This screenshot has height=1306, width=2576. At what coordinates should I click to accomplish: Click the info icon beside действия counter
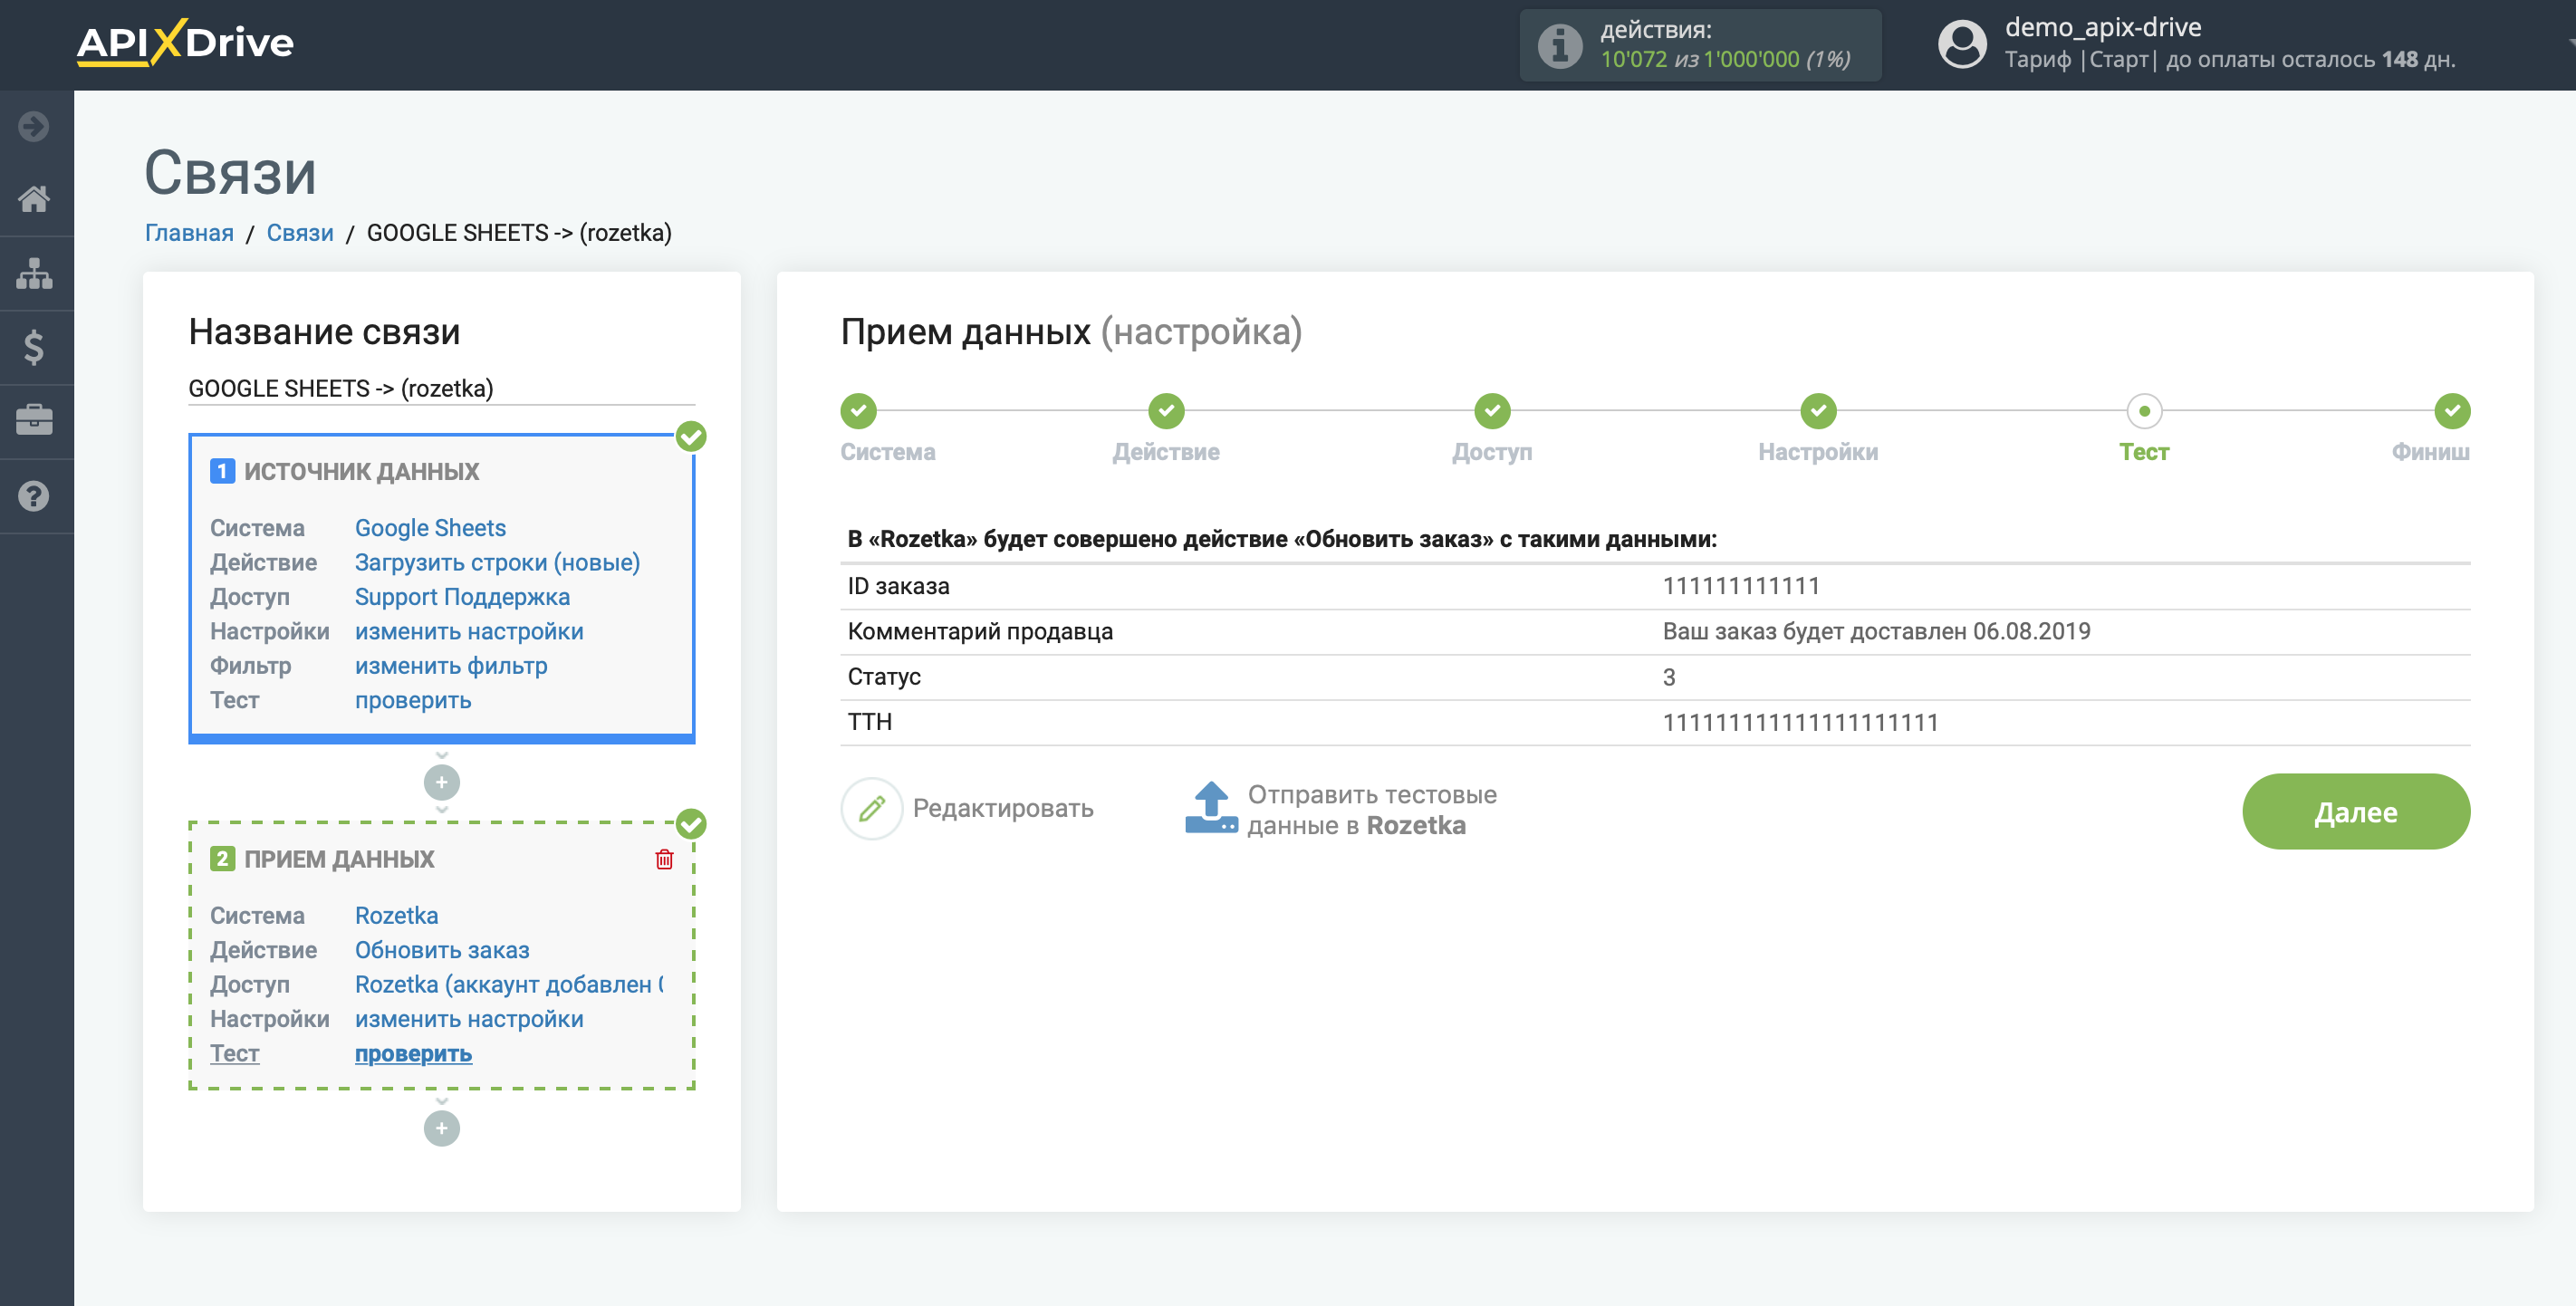[x=1559, y=45]
